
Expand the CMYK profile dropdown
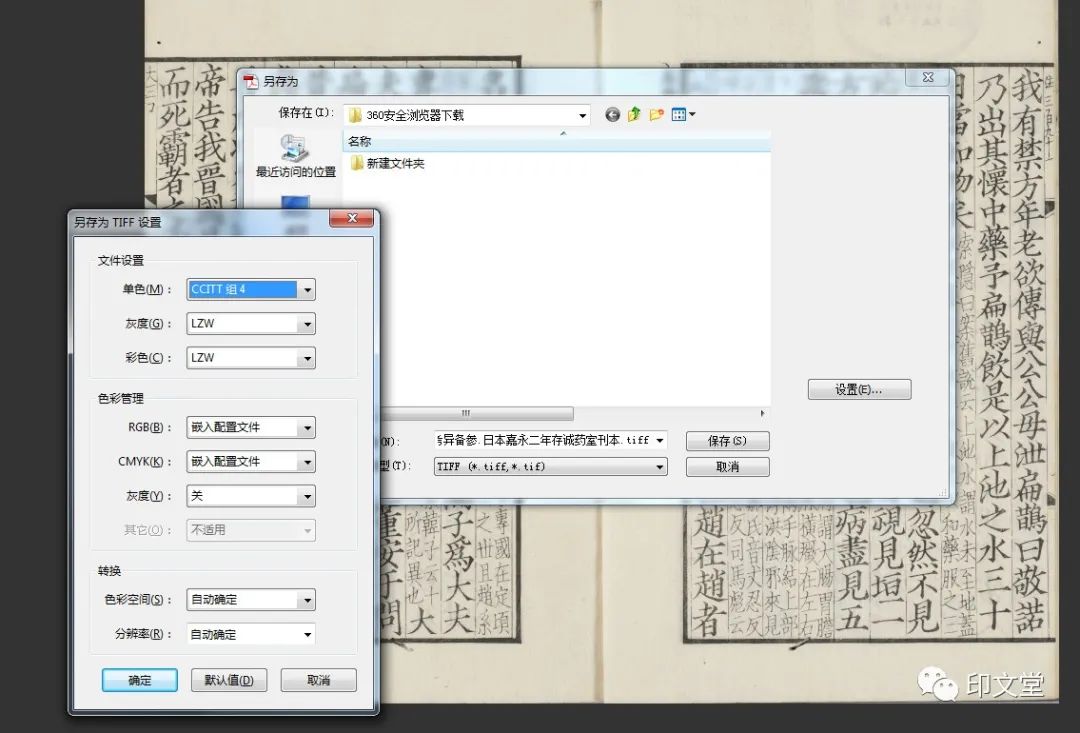coord(307,462)
